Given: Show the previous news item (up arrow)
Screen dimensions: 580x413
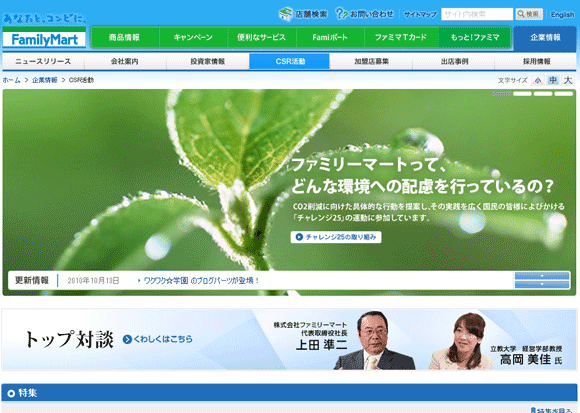Looking at the screenshot, I should [542, 276].
